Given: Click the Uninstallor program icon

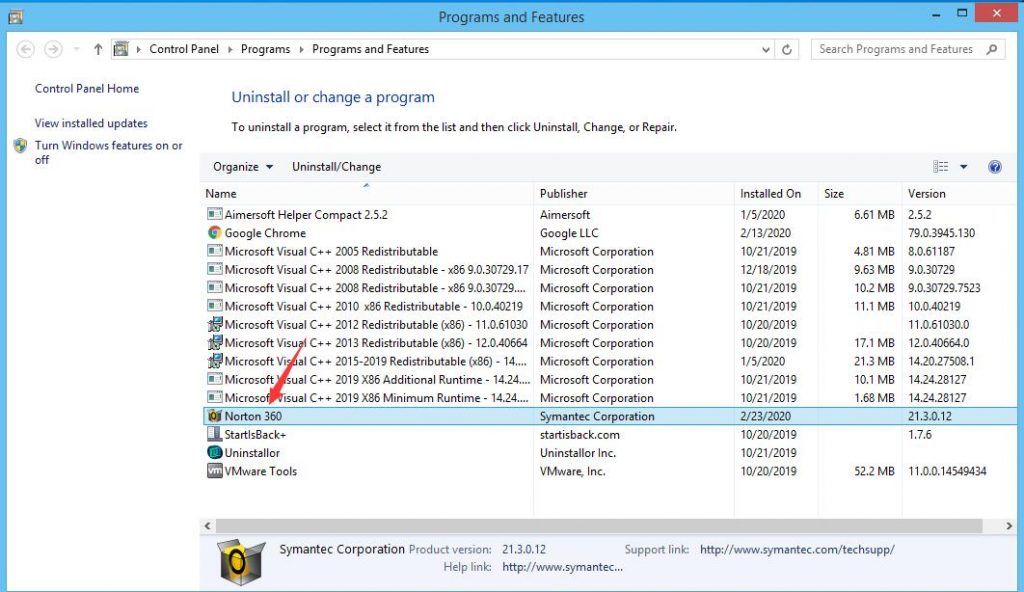Looking at the screenshot, I should coord(214,452).
